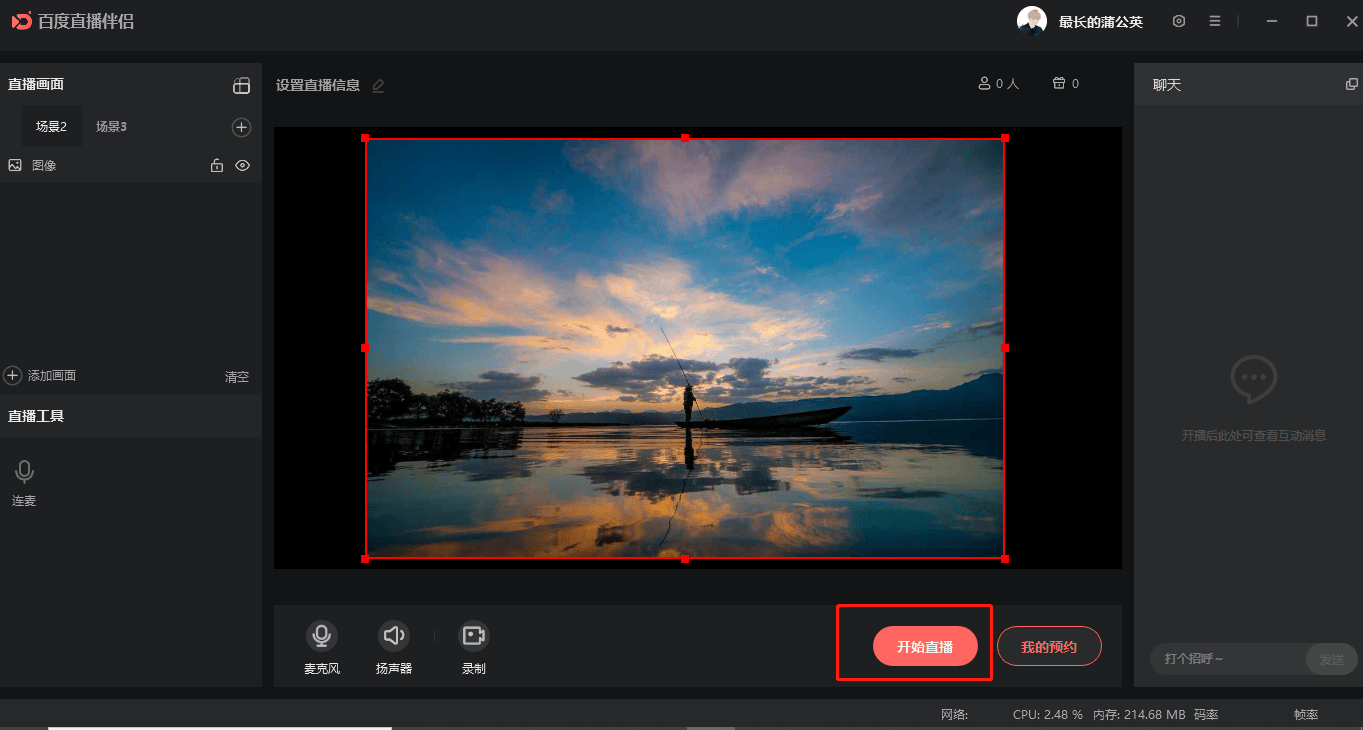Screen dimensions: 1363x730
Task: Add a new scene with plus icon
Action: [x=241, y=127]
